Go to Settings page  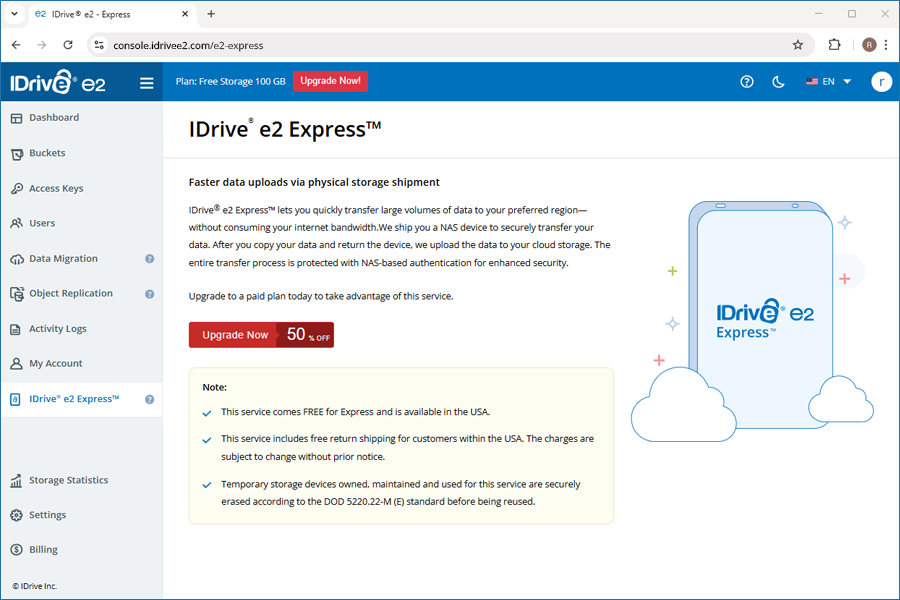tap(82, 515)
